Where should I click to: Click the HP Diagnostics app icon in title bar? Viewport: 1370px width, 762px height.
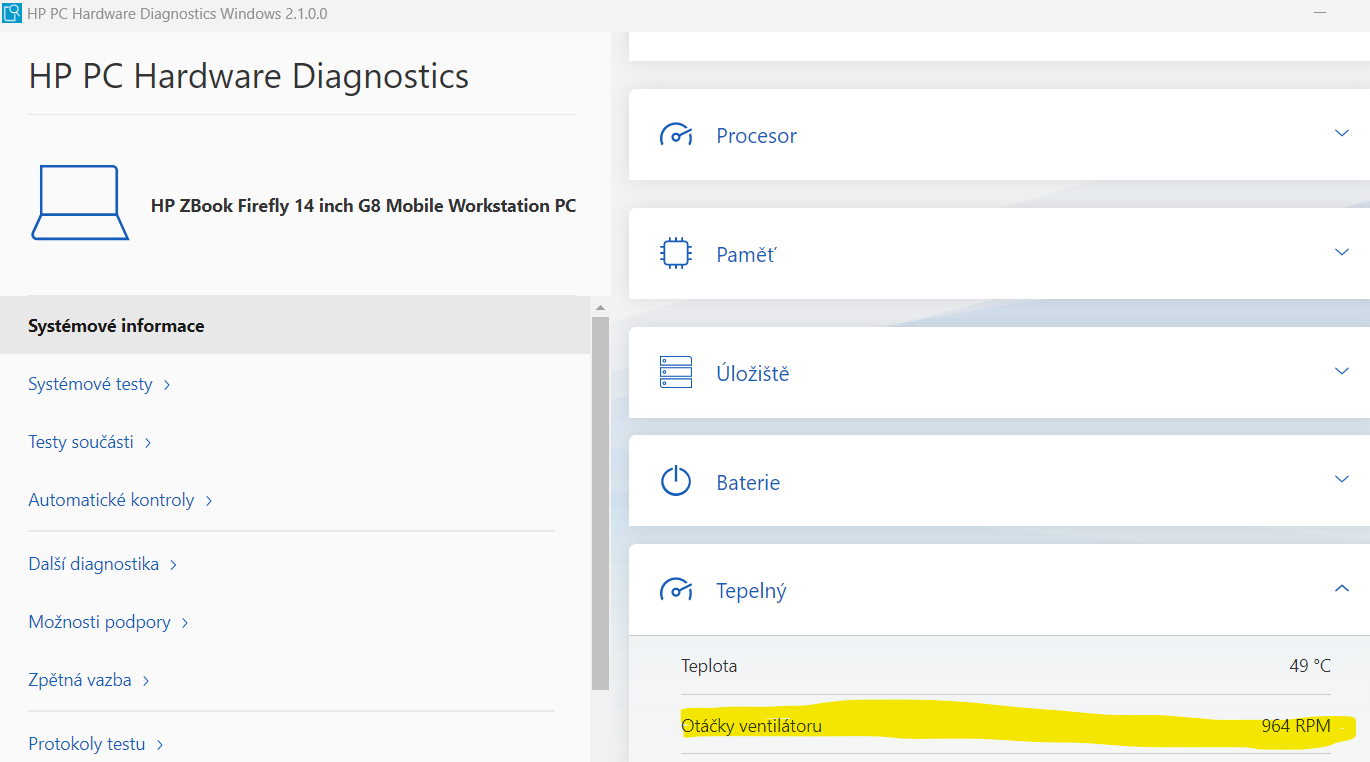click(12, 14)
